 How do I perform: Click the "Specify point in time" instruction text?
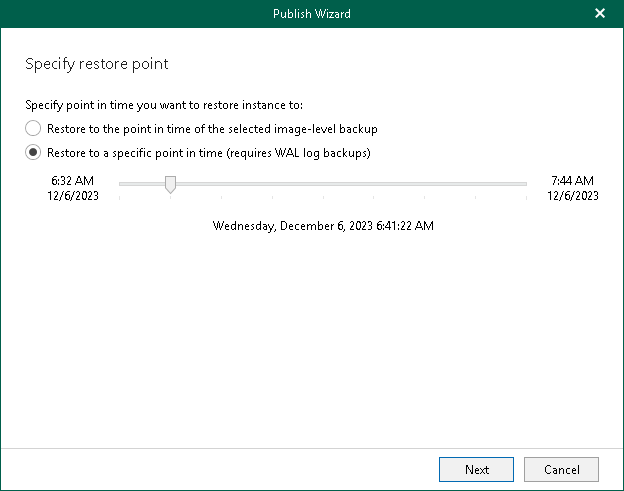[163, 105]
